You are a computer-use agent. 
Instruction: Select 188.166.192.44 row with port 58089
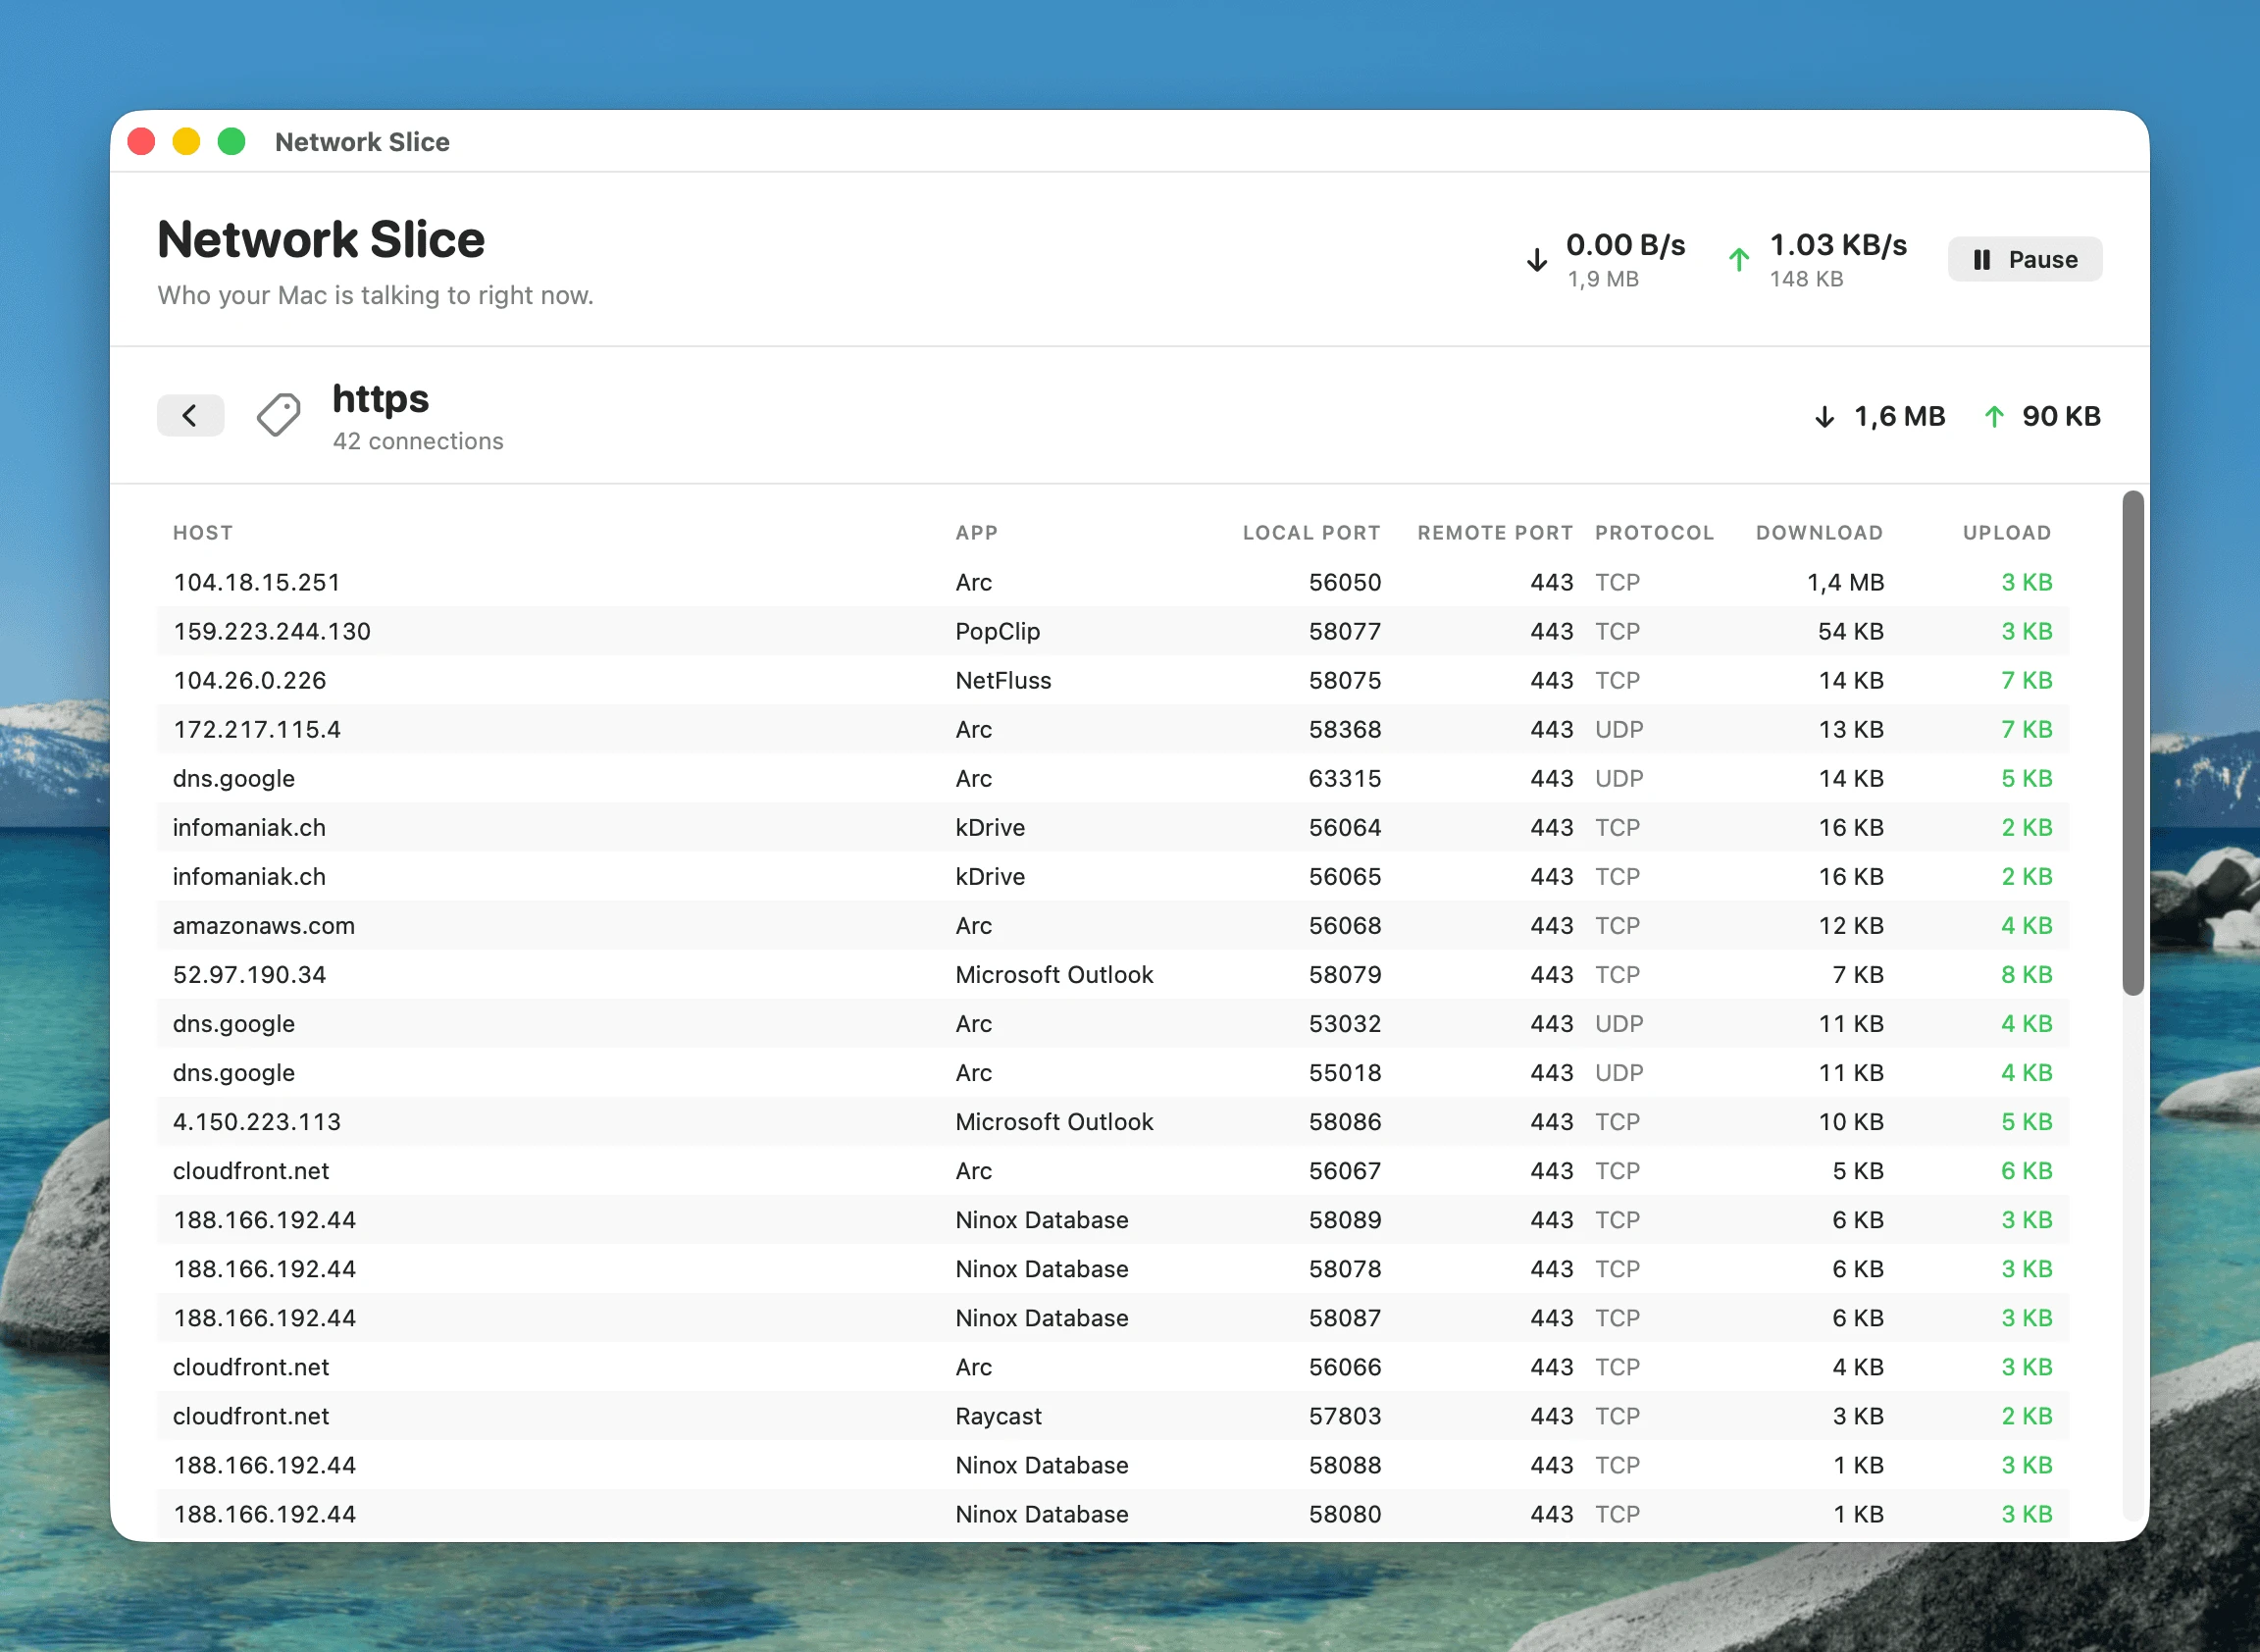[x=1113, y=1219]
